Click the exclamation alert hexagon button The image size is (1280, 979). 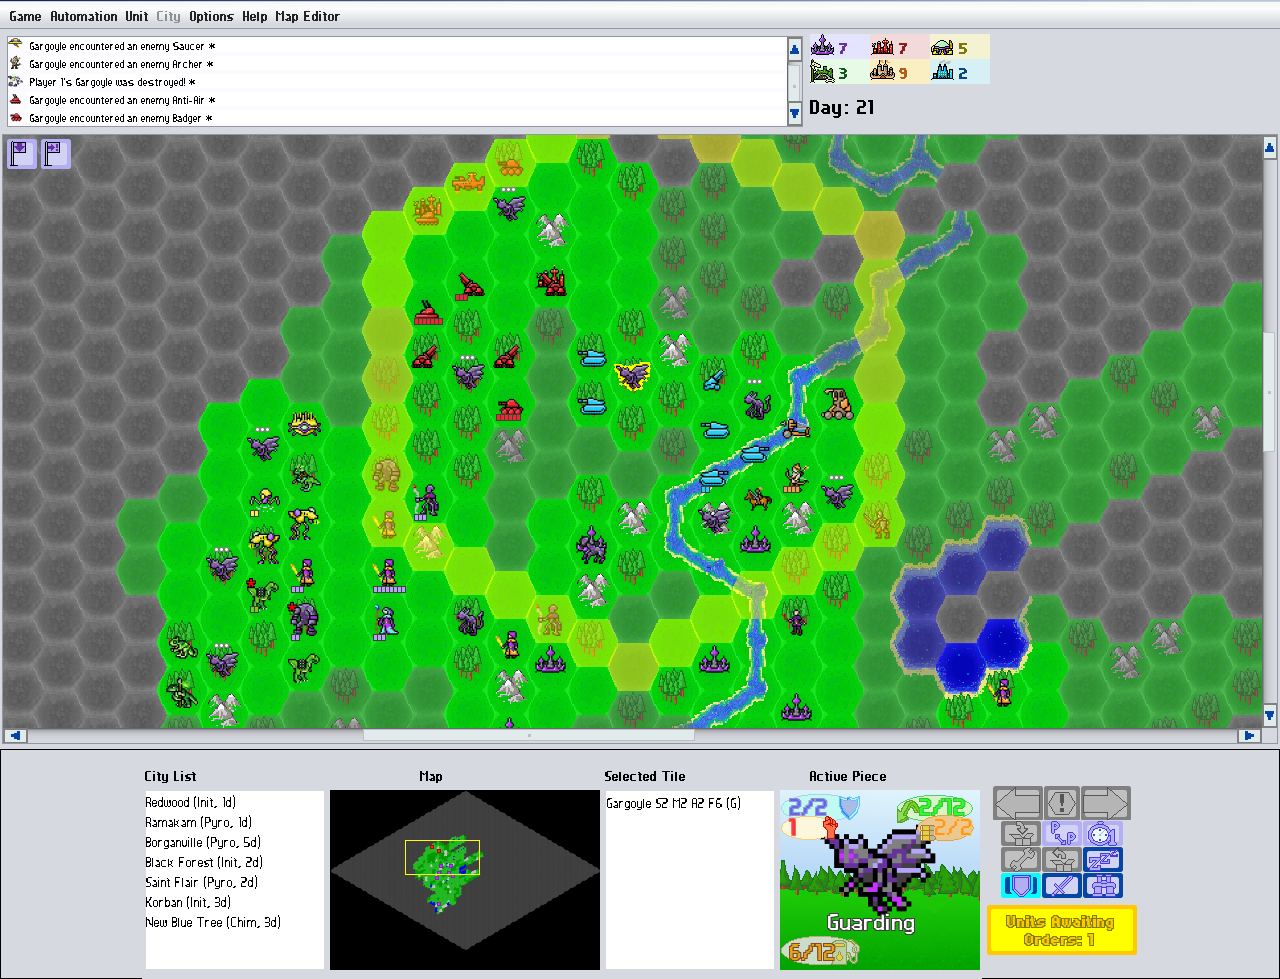tap(1062, 803)
